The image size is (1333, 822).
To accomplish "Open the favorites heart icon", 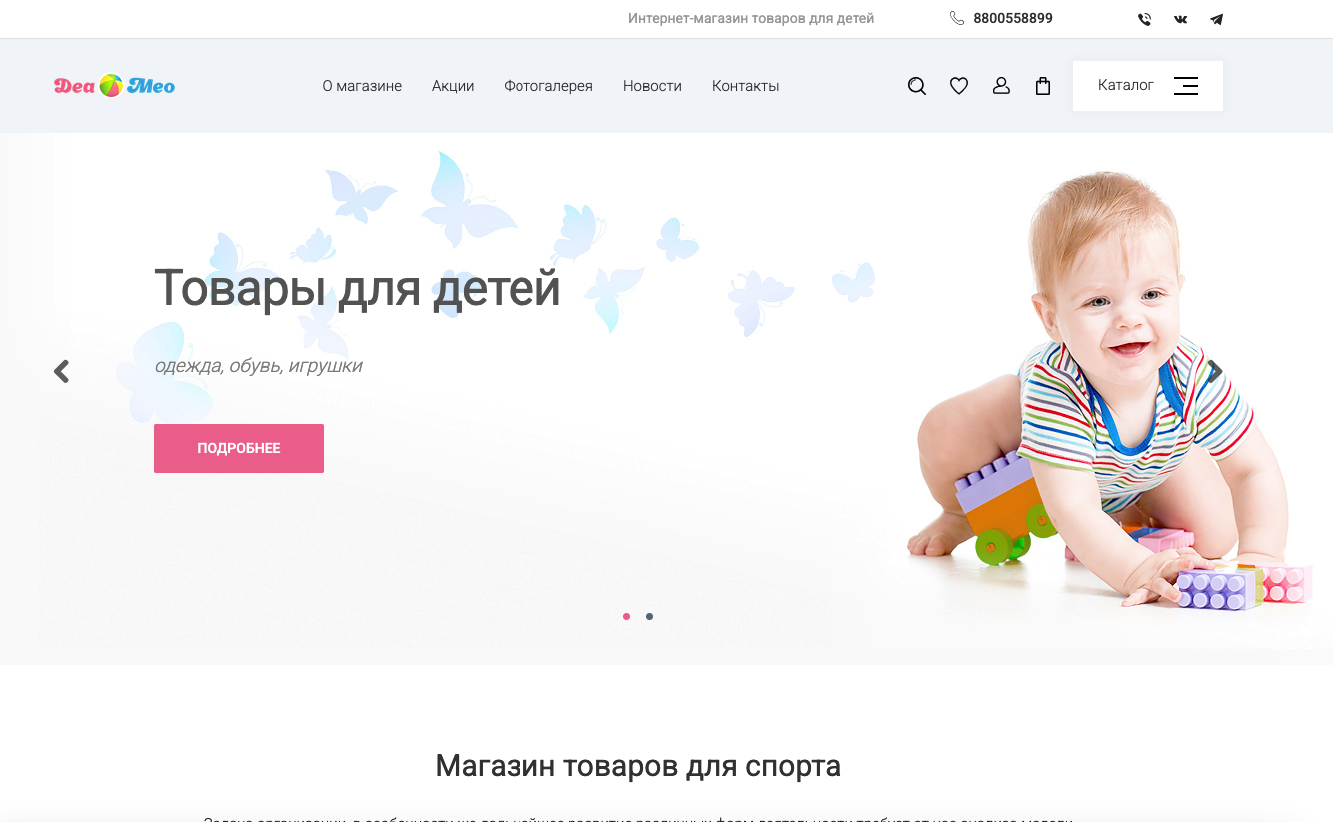I will (958, 86).
